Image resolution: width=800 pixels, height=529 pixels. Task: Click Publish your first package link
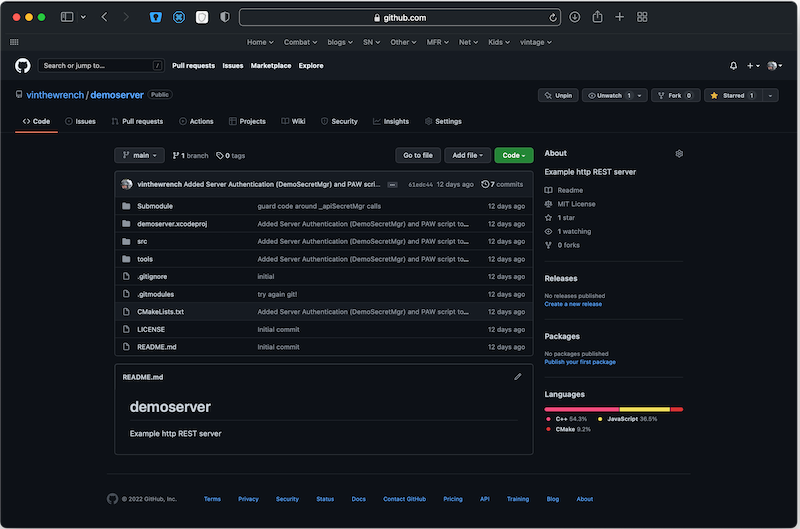tap(580, 362)
